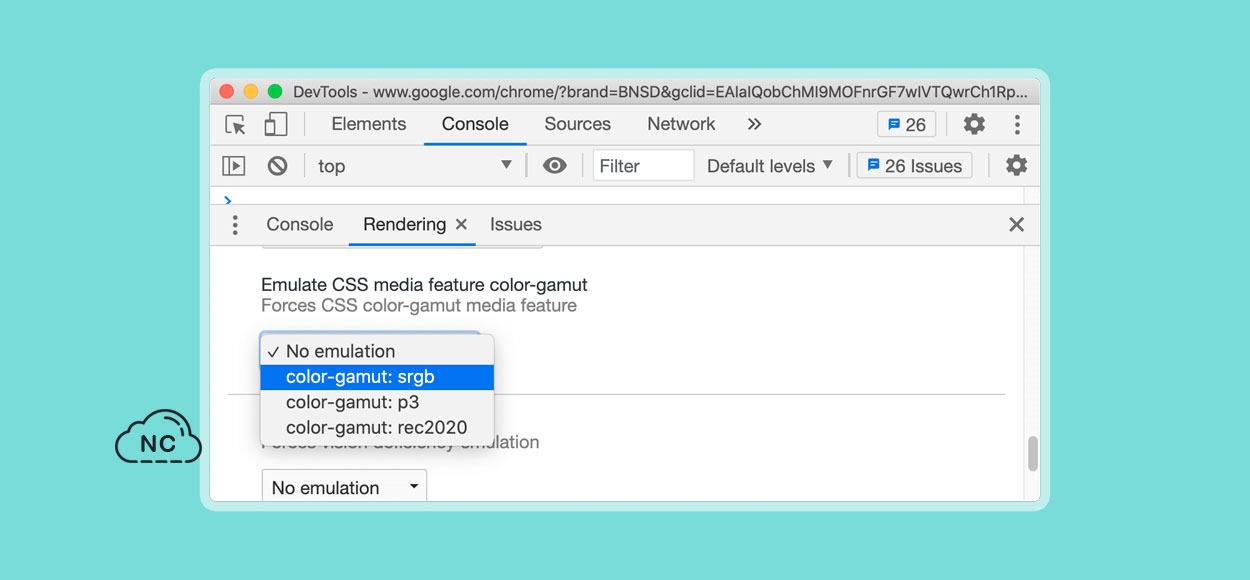Click the 26 messages badge icon
This screenshot has height=580, width=1250.
tap(907, 124)
